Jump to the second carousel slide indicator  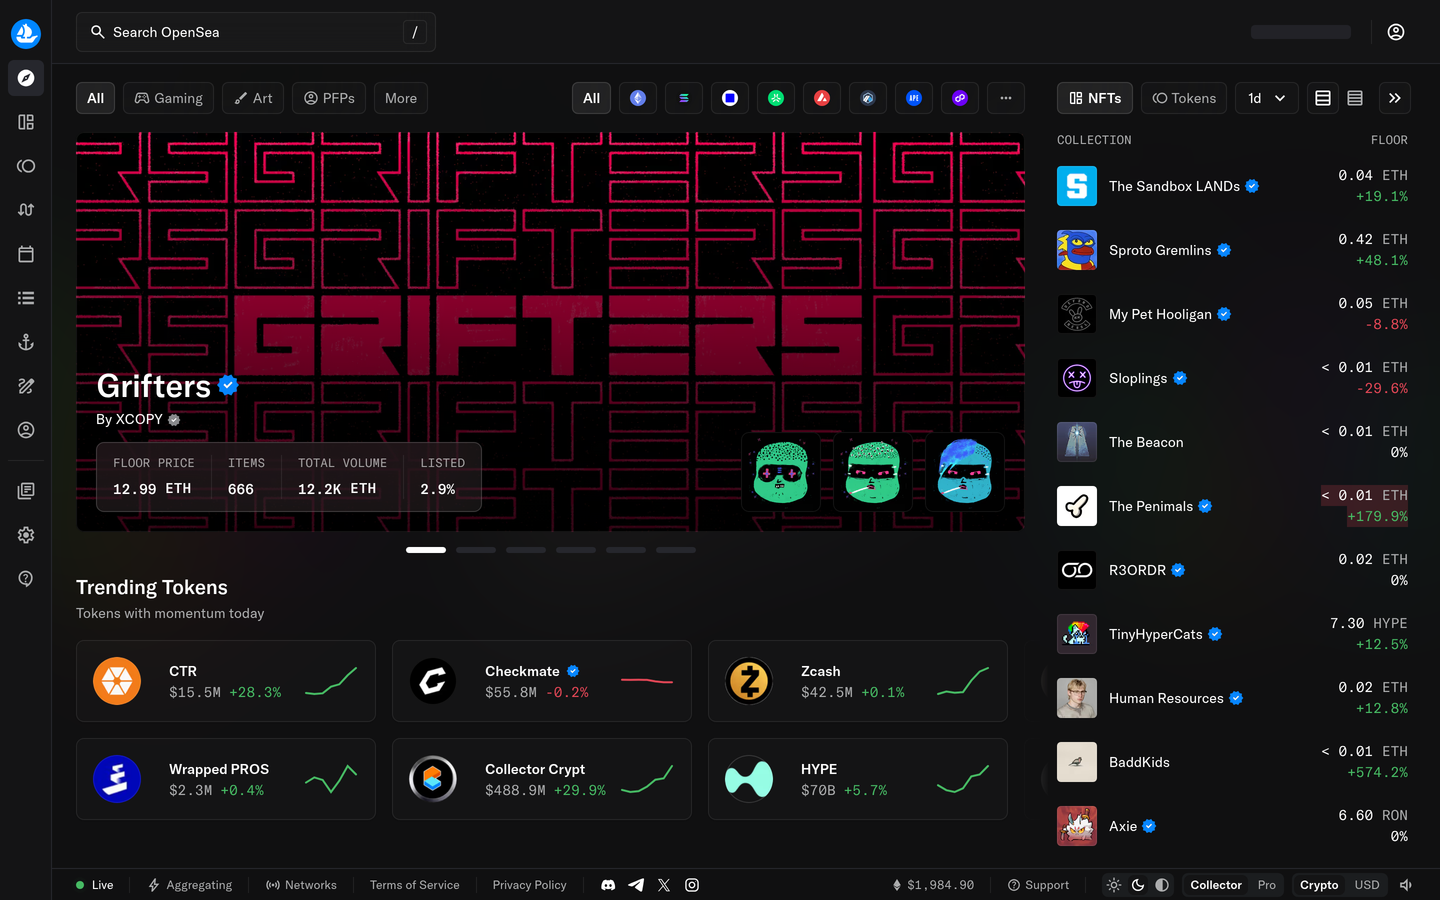[476, 550]
